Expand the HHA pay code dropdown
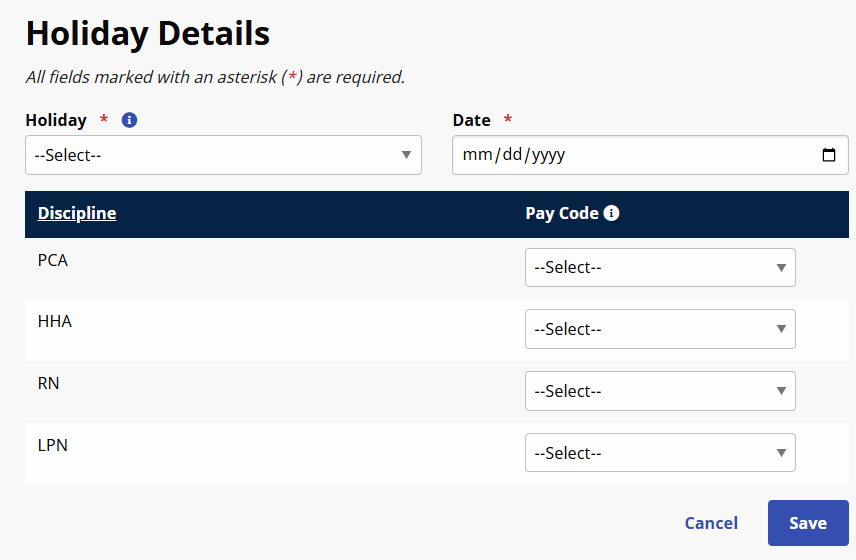The image size is (856, 560). click(660, 330)
